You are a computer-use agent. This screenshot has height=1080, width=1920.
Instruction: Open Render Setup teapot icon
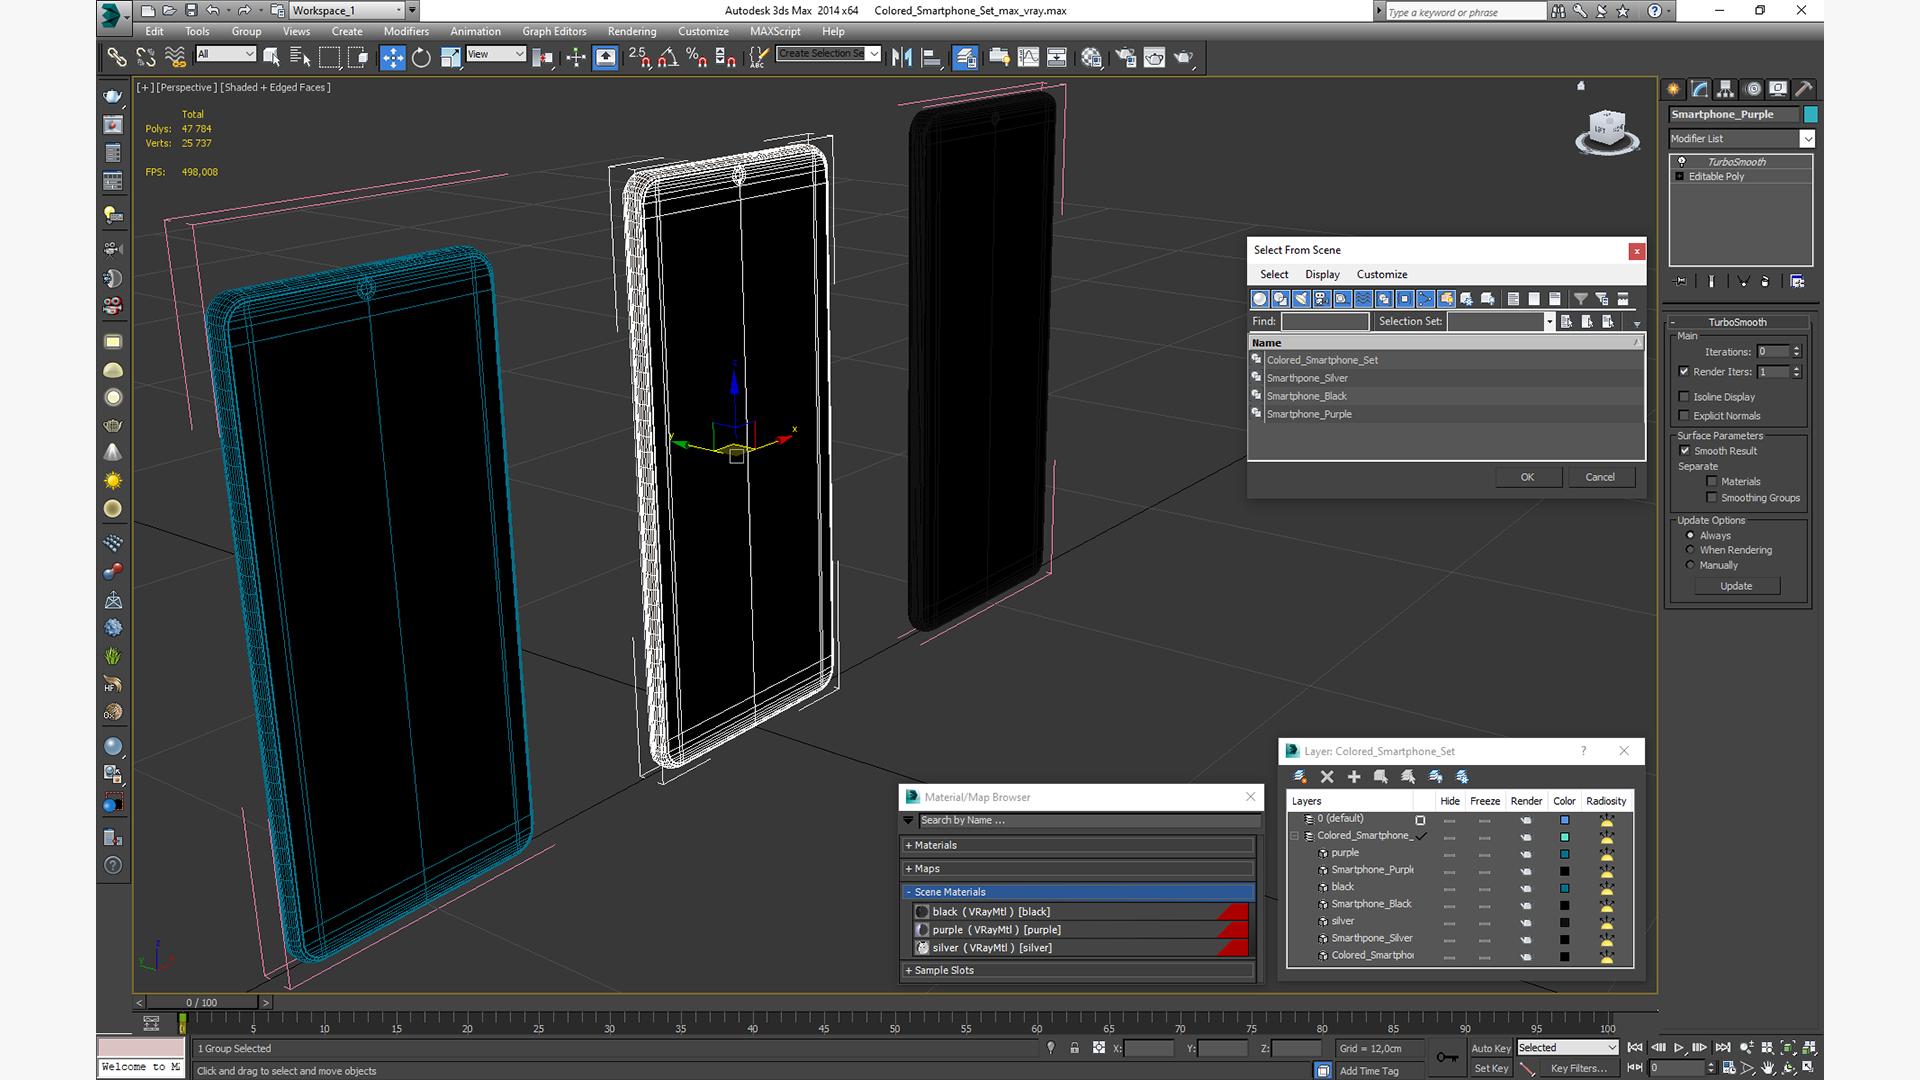tap(1125, 57)
